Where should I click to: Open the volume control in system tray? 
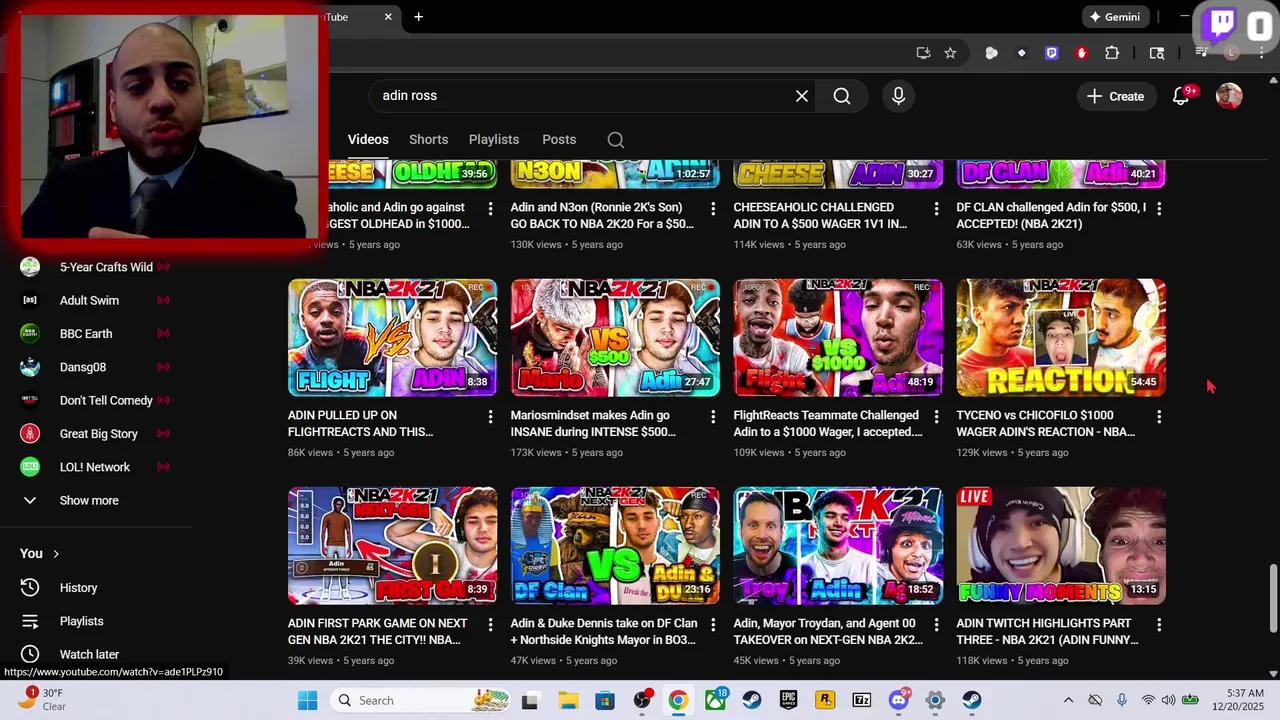(1168, 700)
